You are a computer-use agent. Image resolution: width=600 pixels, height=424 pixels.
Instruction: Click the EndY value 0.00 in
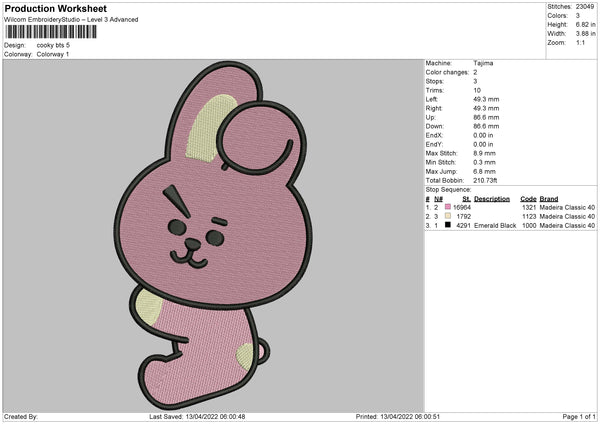[483, 144]
